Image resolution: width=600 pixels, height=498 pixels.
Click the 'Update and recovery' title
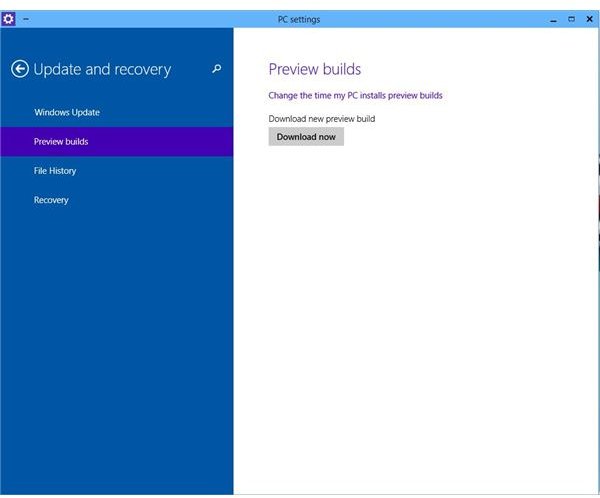tap(102, 70)
